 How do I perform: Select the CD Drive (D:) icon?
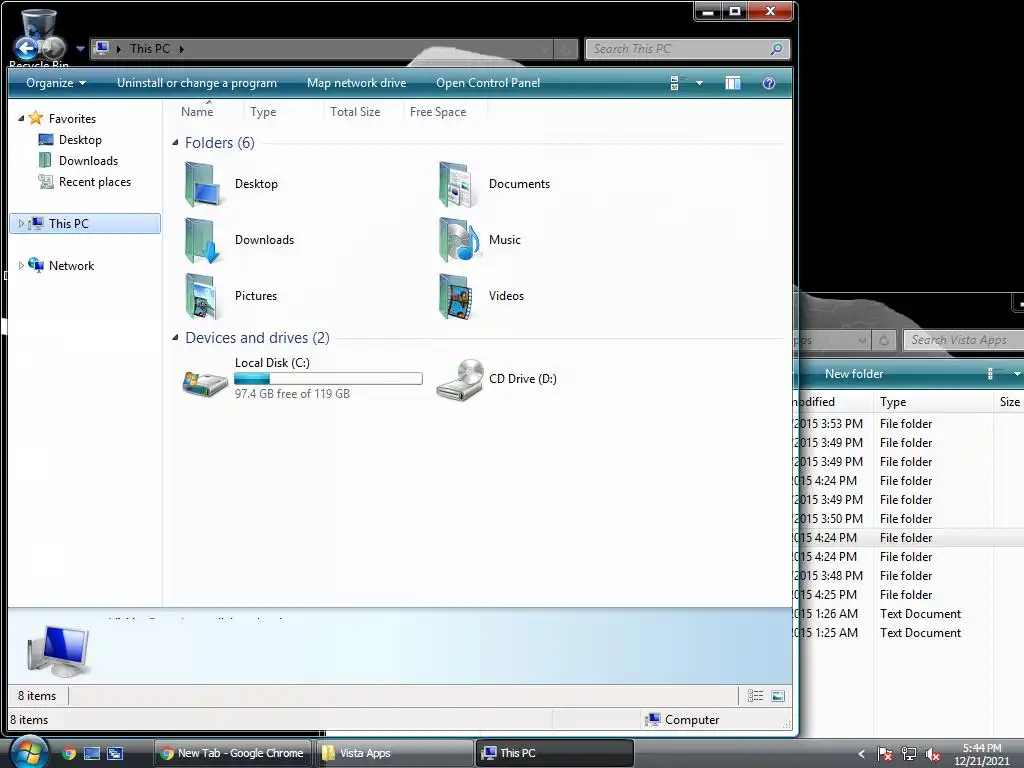[x=460, y=379]
